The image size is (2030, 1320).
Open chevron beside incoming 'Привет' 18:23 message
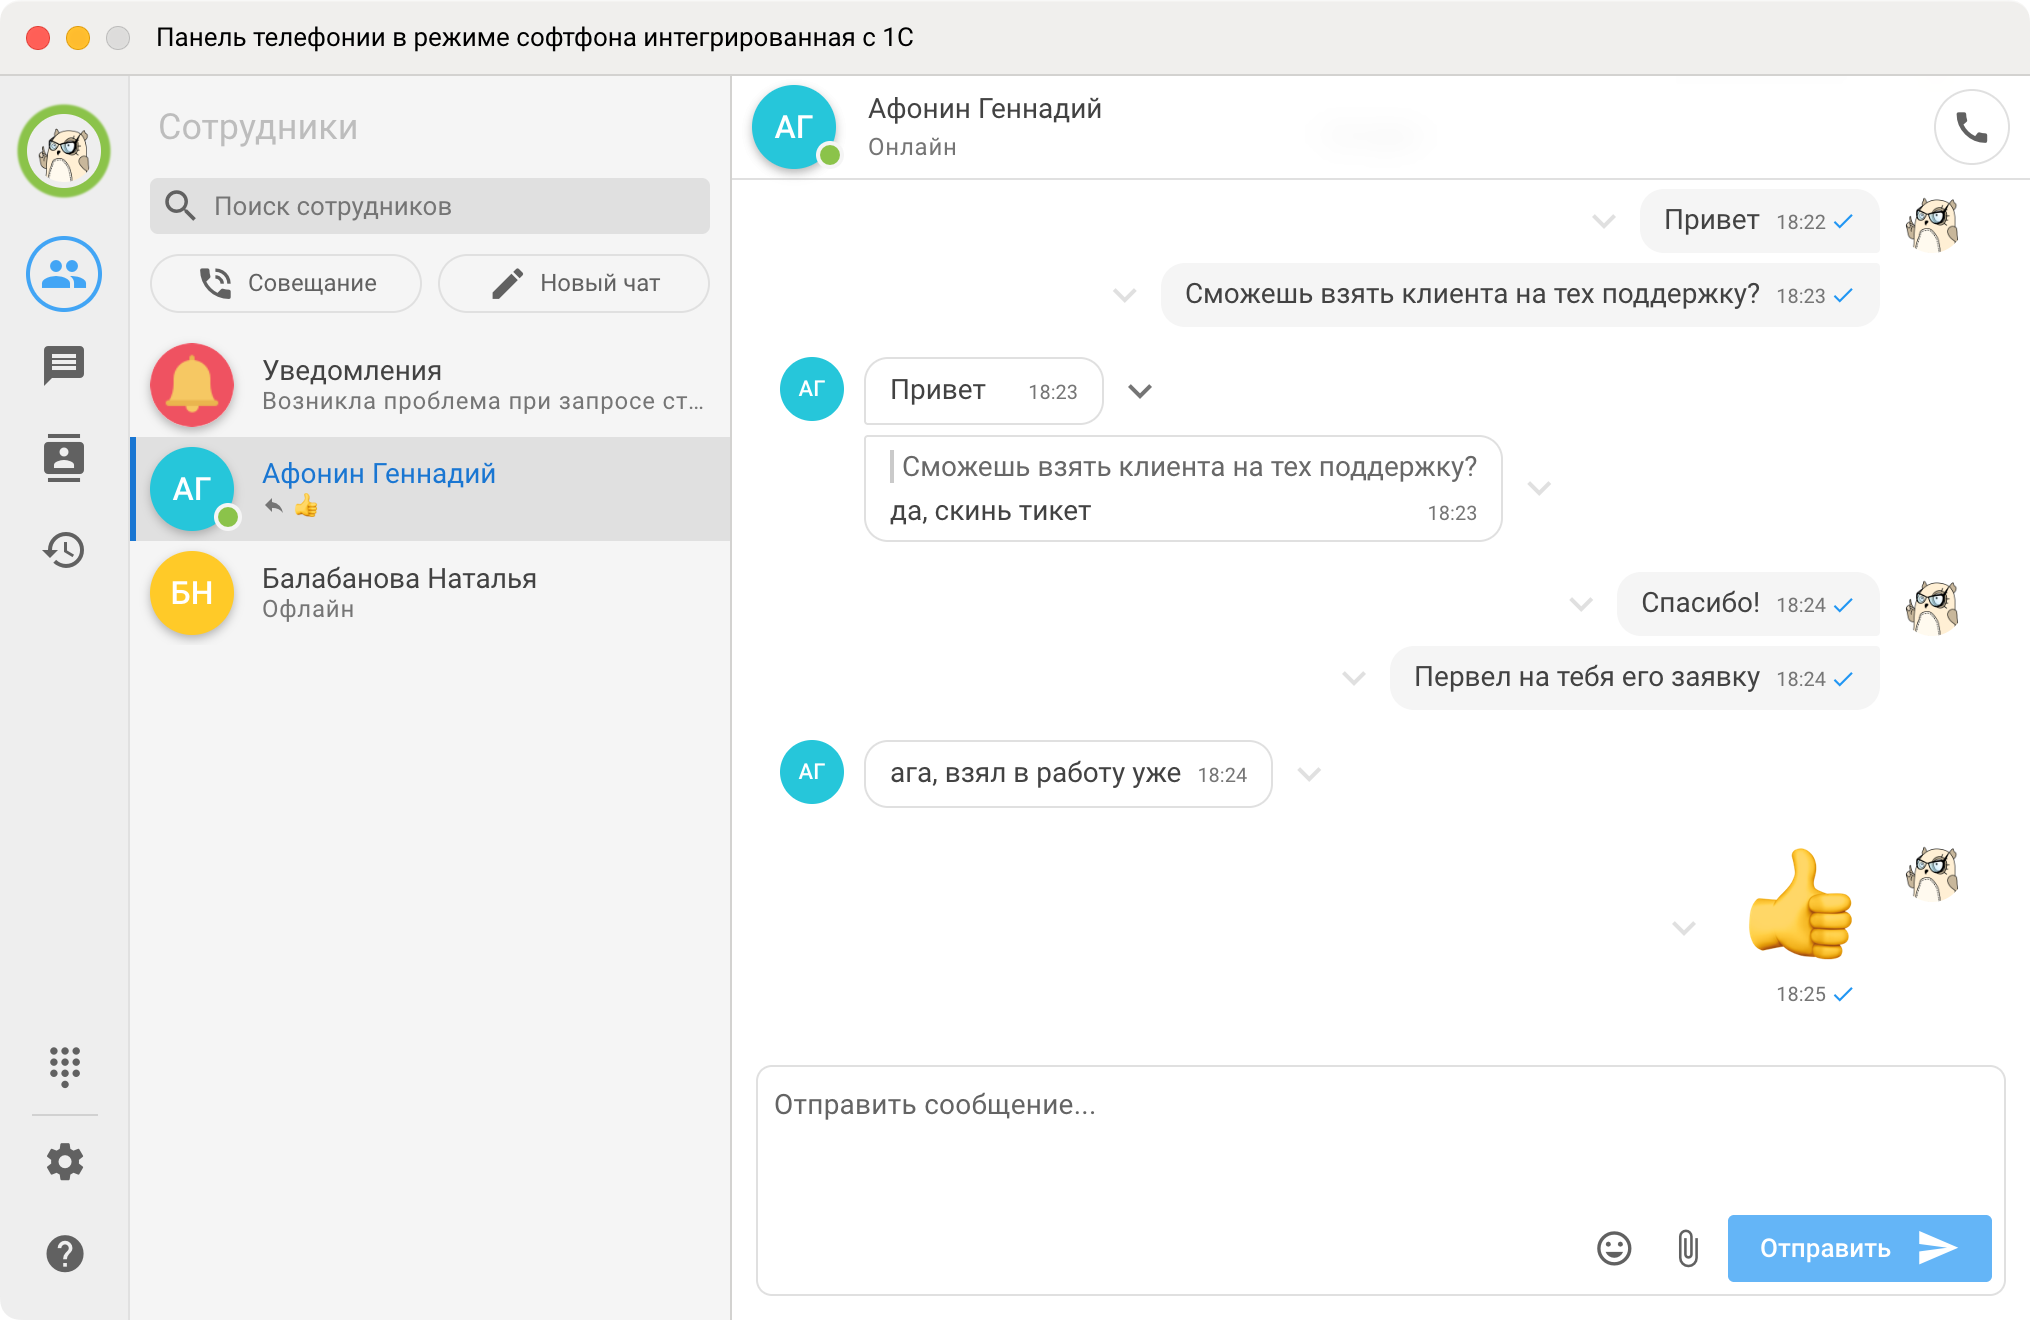pyautogui.click(x=1140, y=391)
